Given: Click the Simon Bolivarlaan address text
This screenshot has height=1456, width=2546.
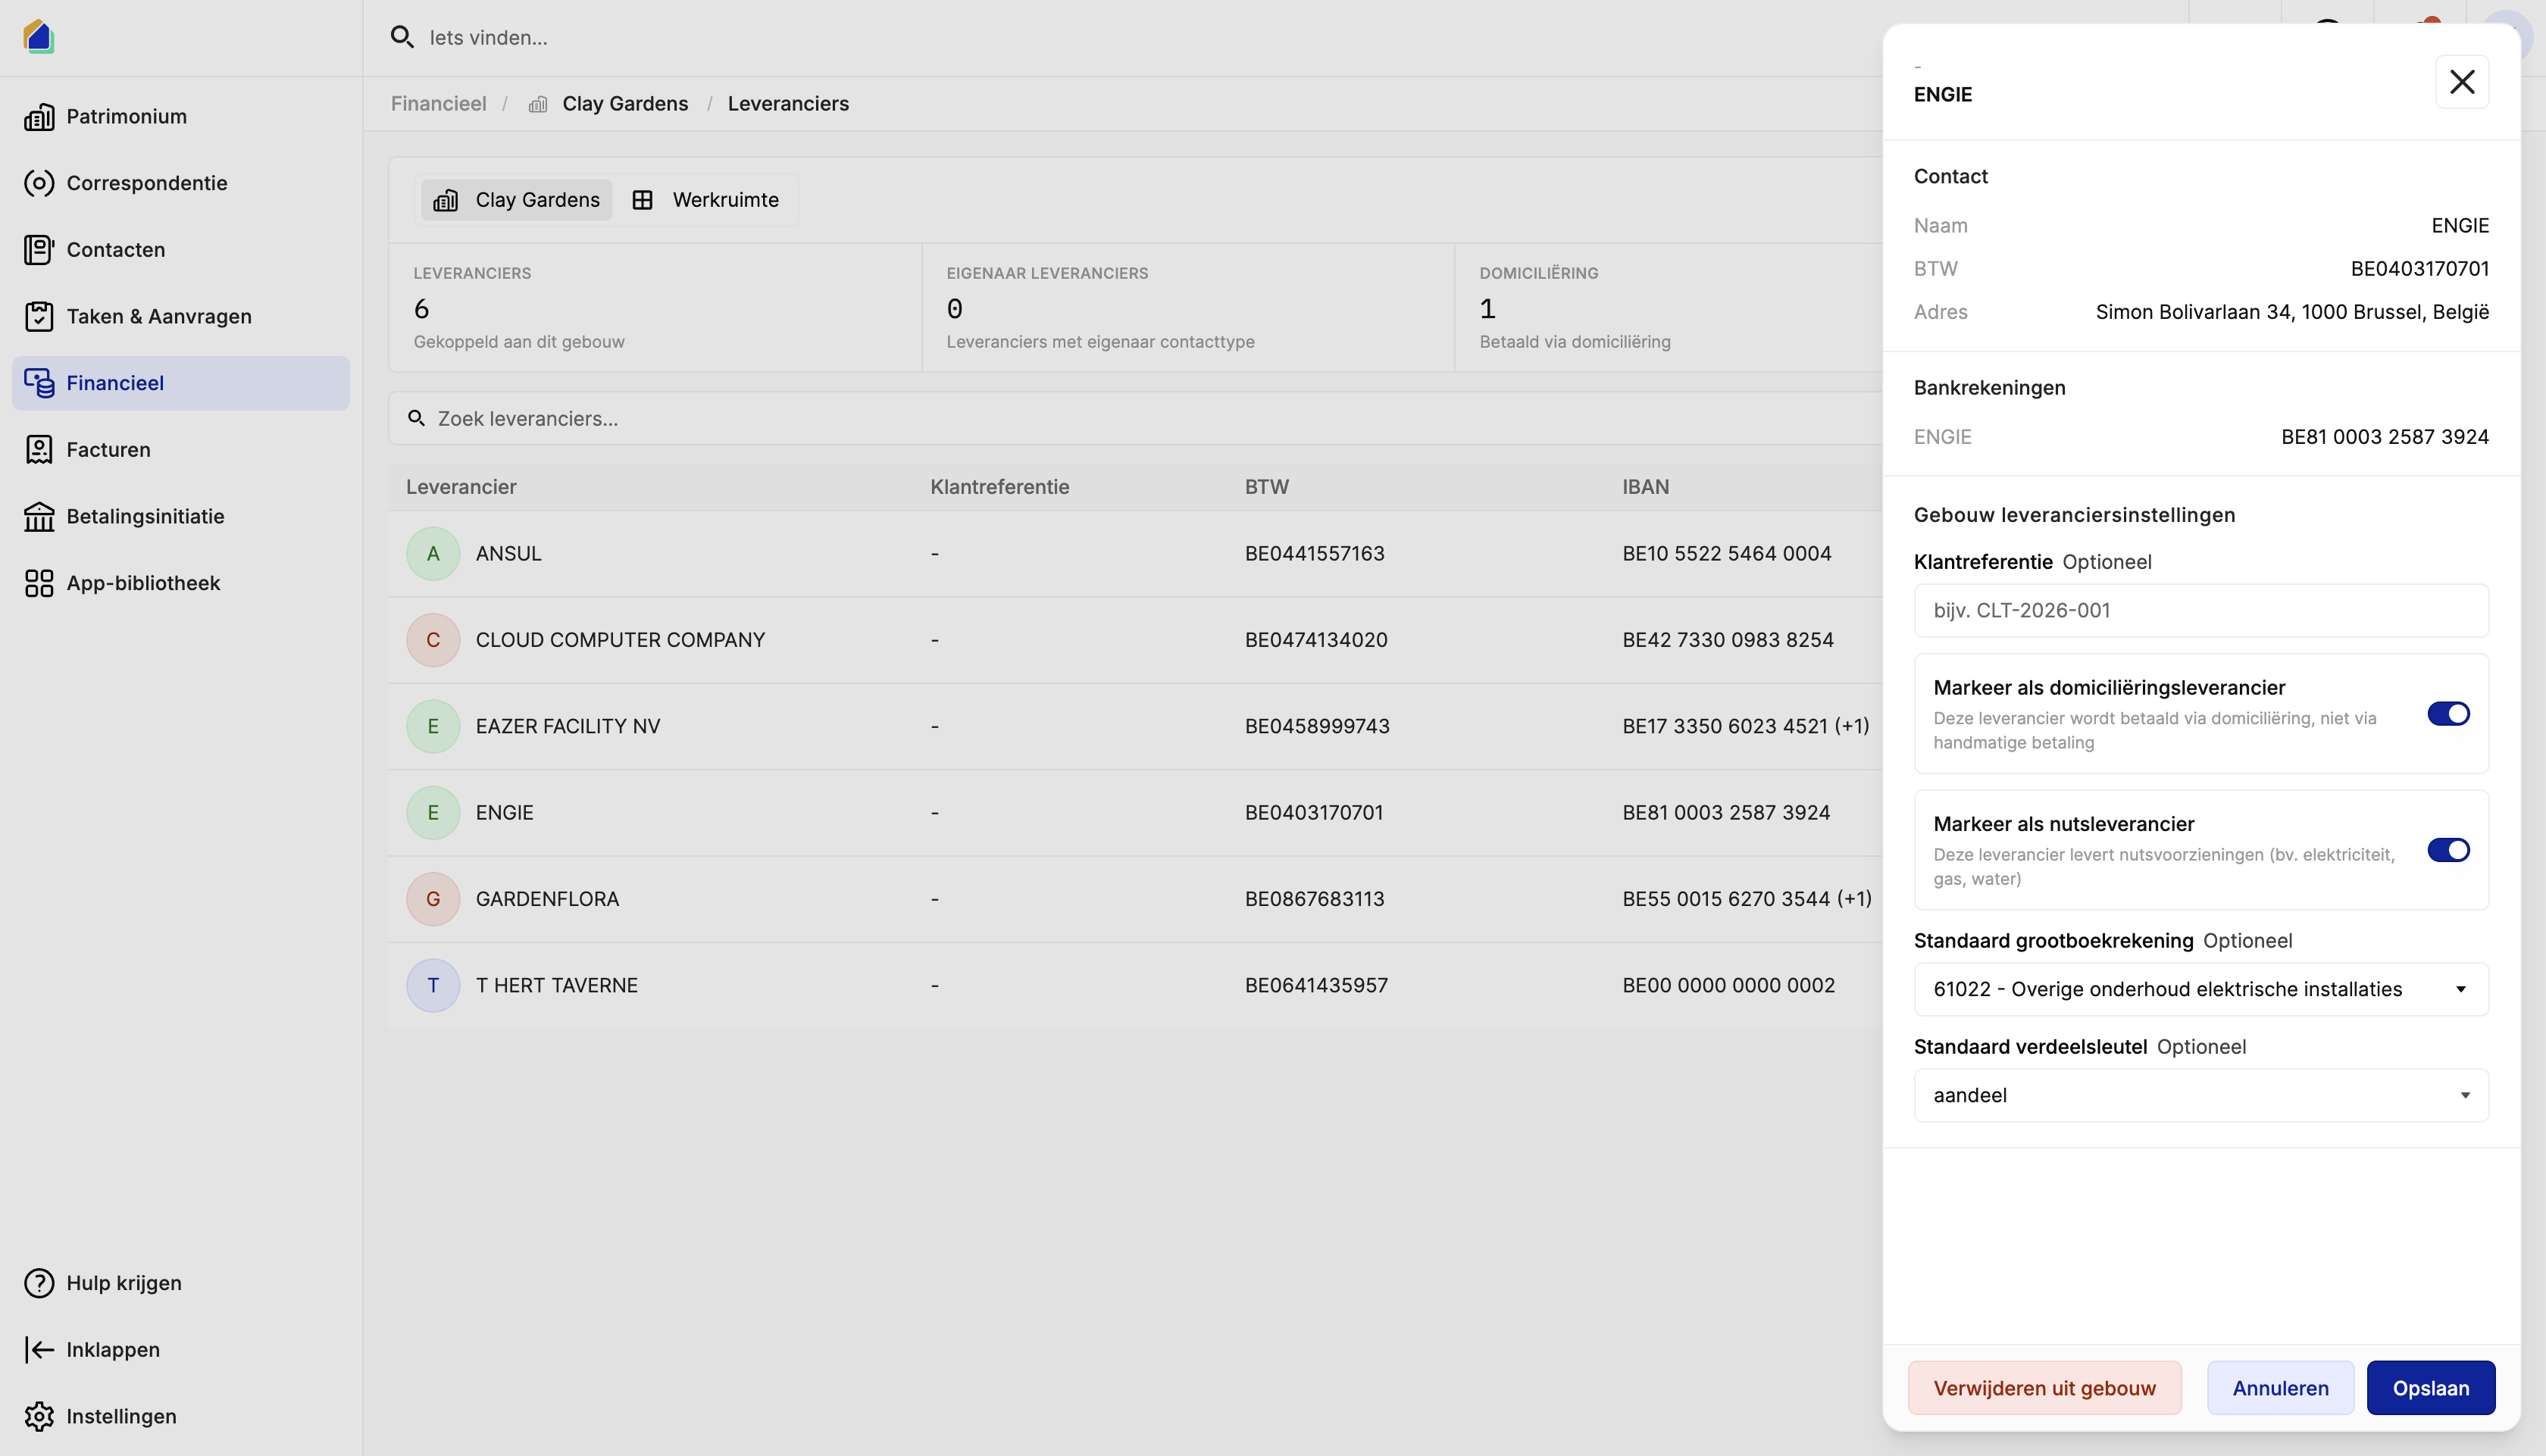Looking at the screenshot, I should click(x=2292, y=312).
